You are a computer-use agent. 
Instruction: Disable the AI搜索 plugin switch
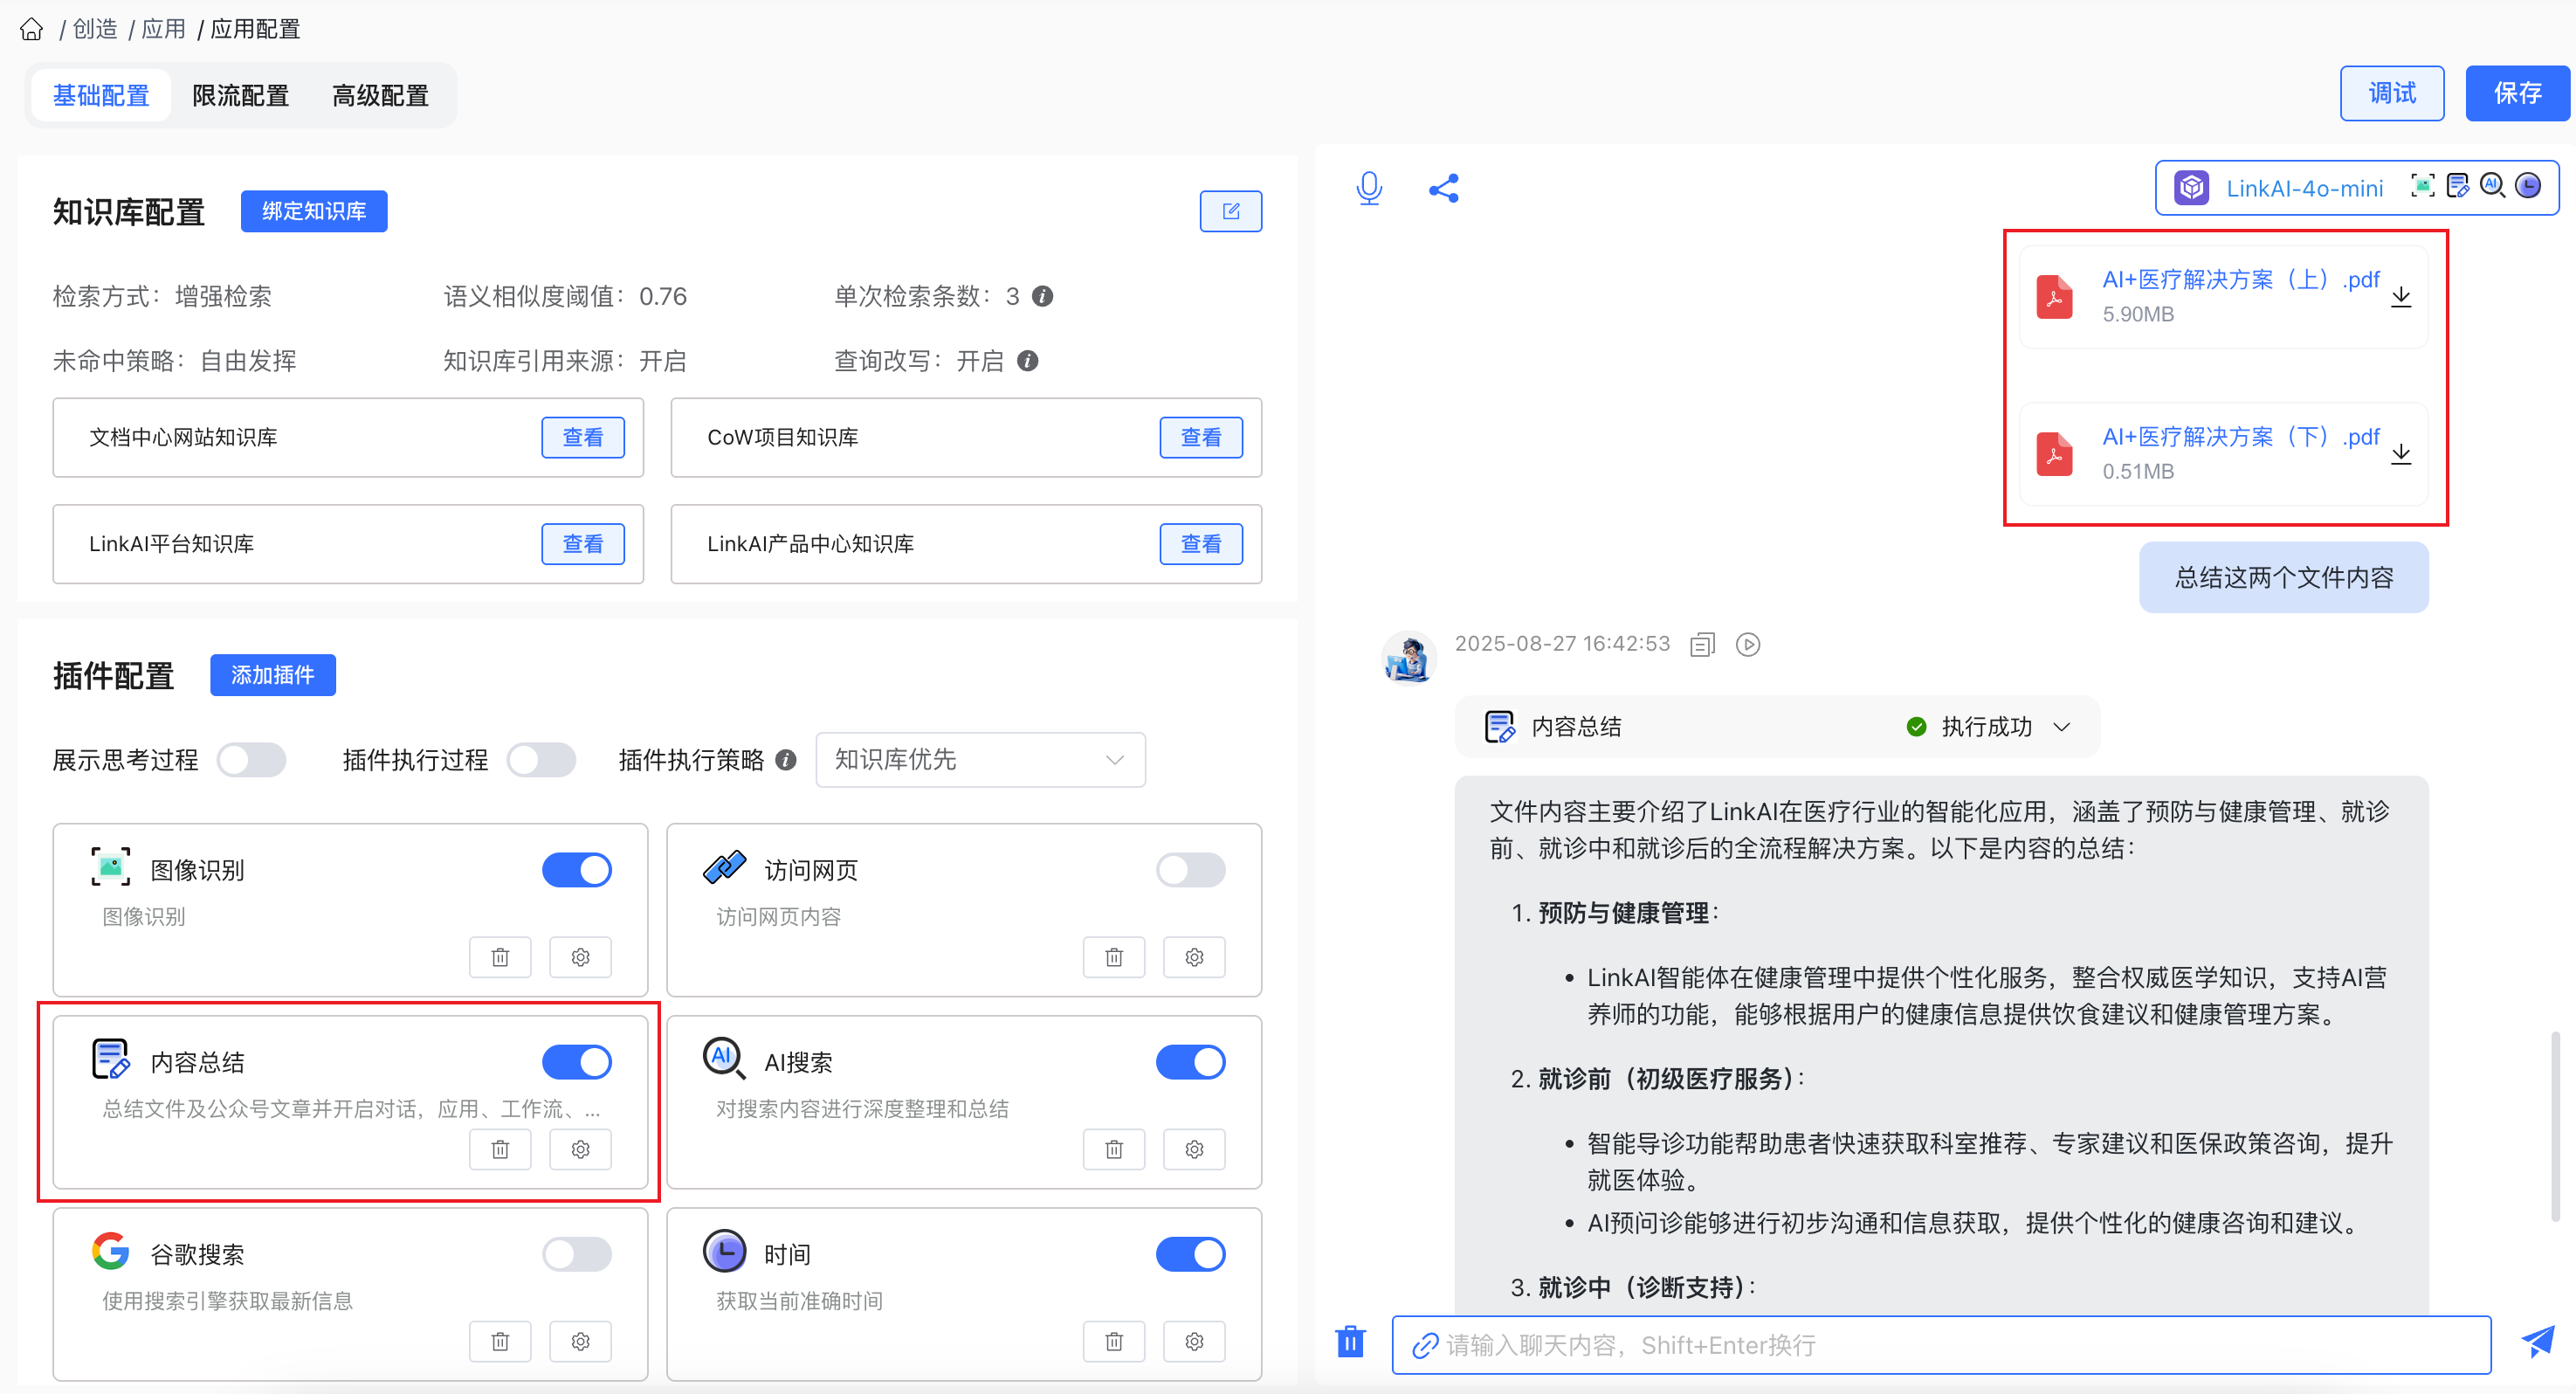(1191, 1062)
